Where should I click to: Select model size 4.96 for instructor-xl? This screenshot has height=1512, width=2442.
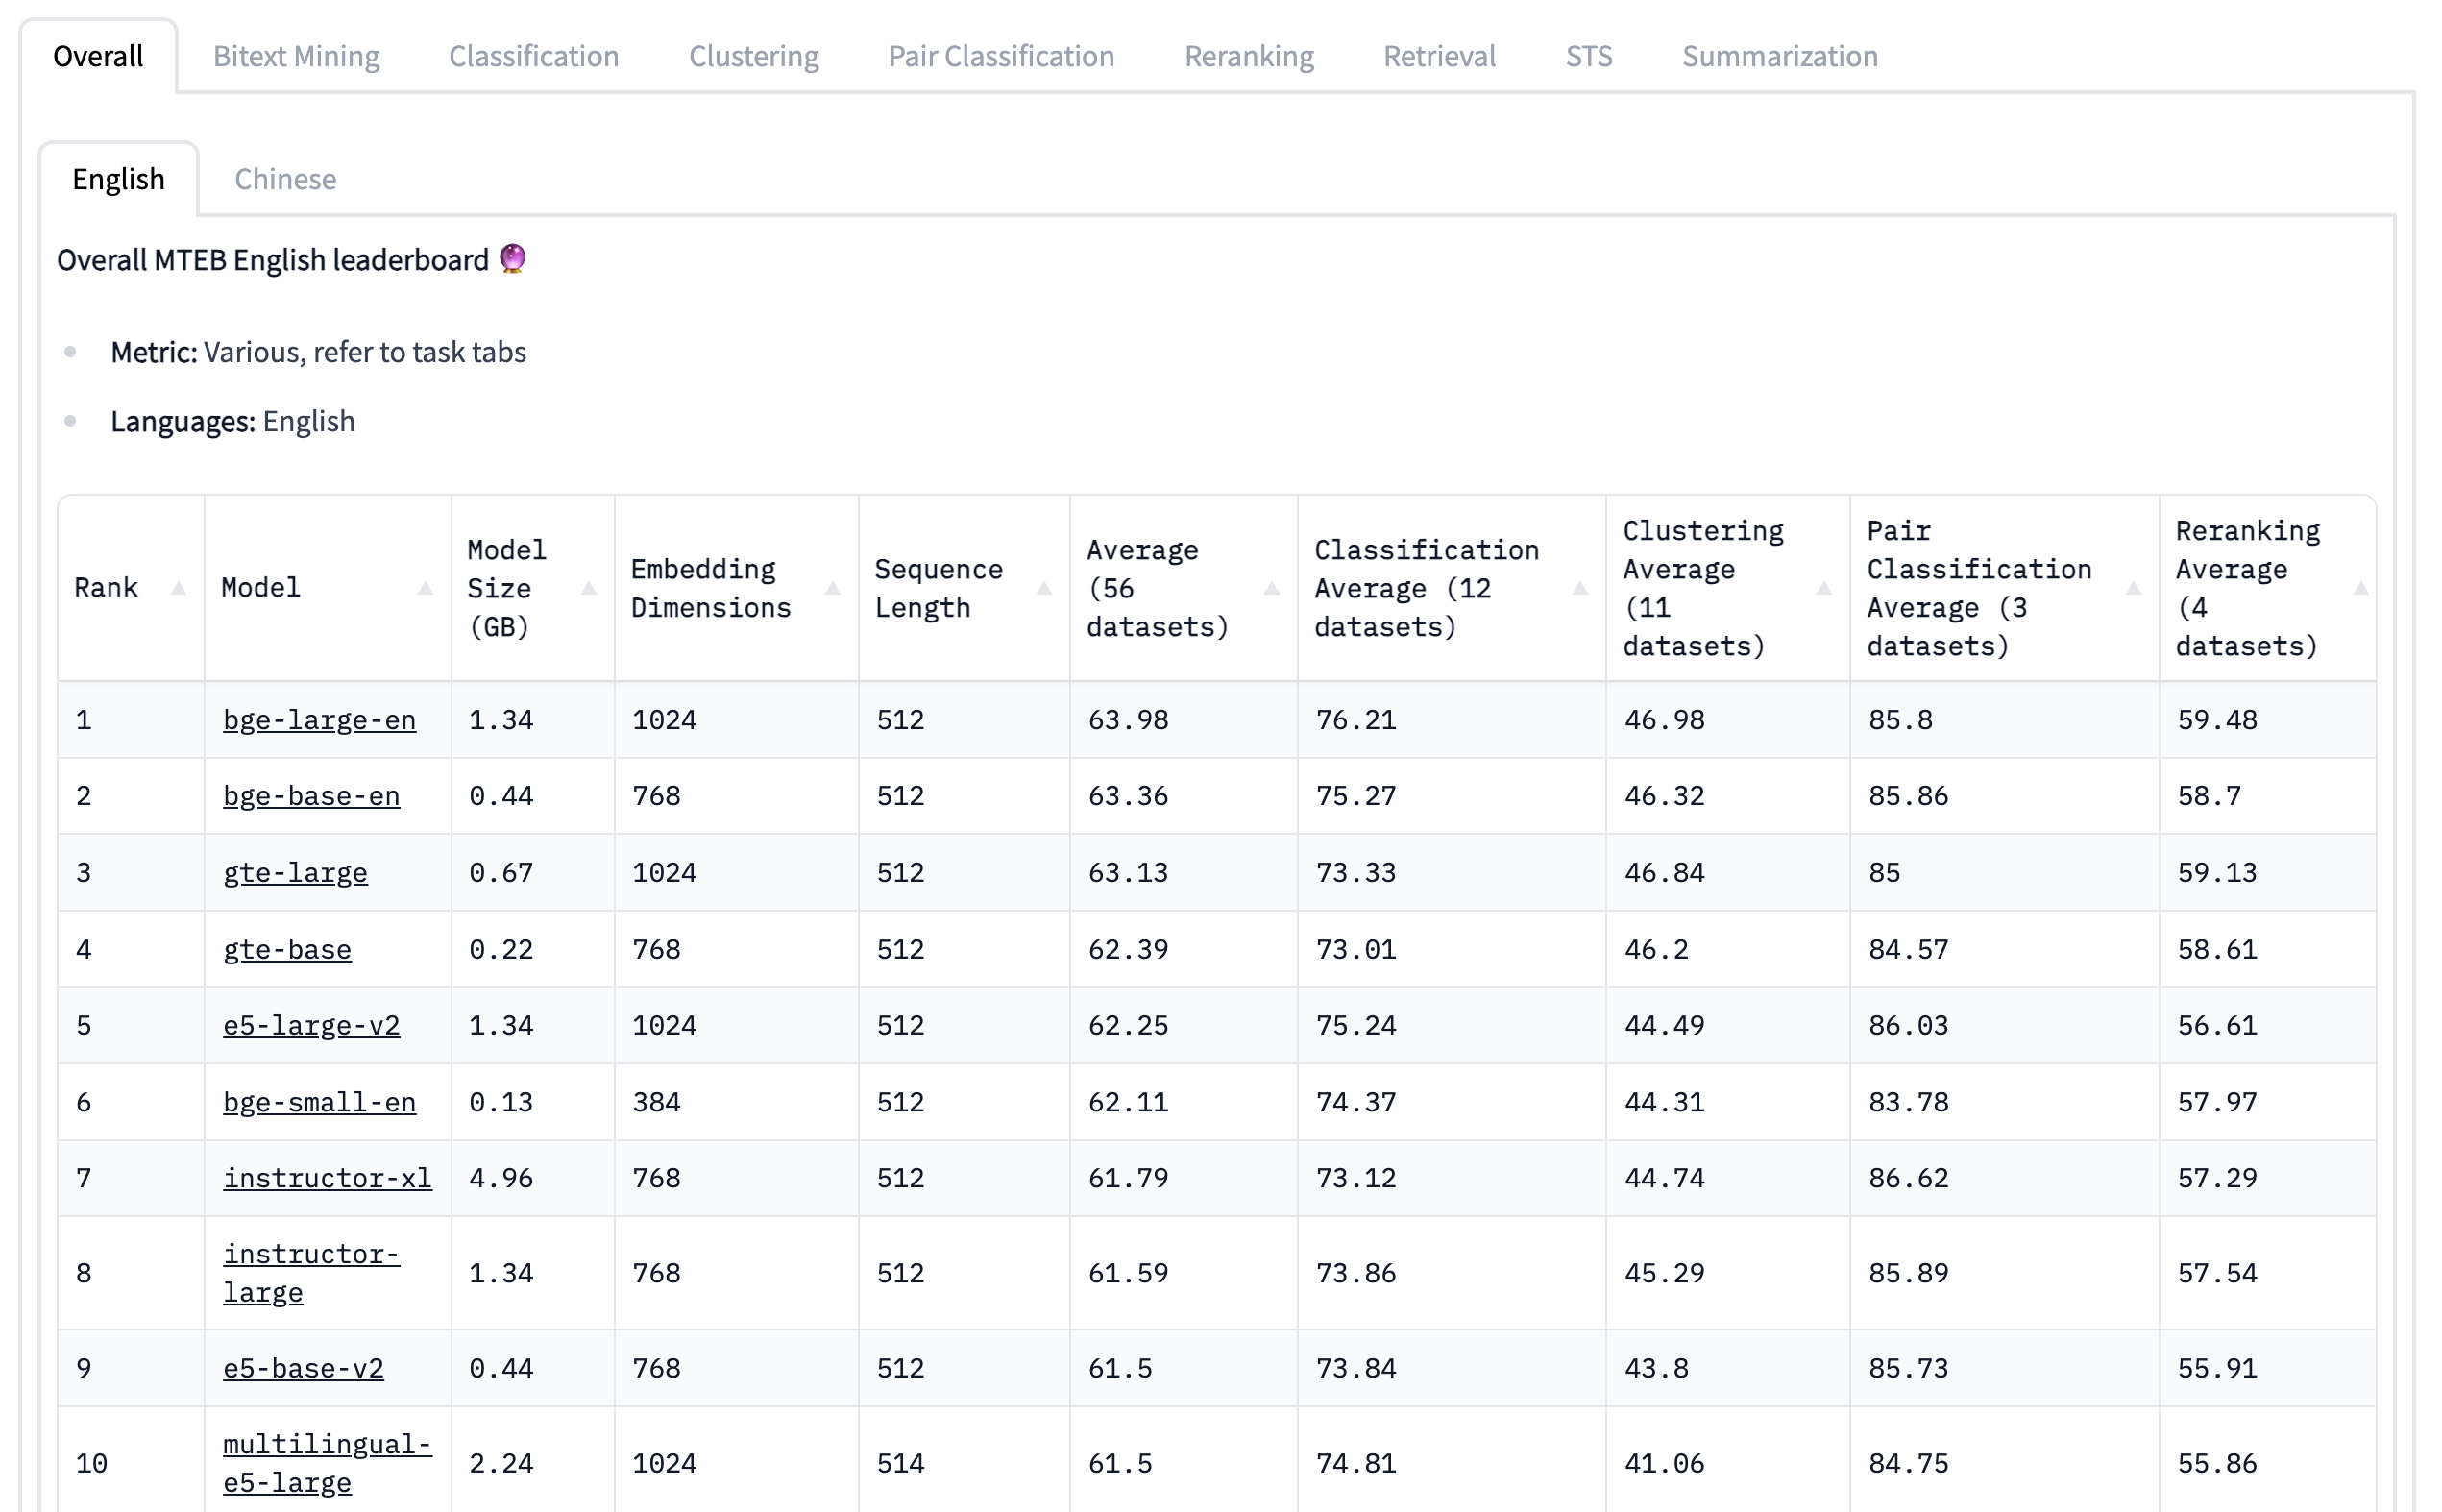point(501,1178)
